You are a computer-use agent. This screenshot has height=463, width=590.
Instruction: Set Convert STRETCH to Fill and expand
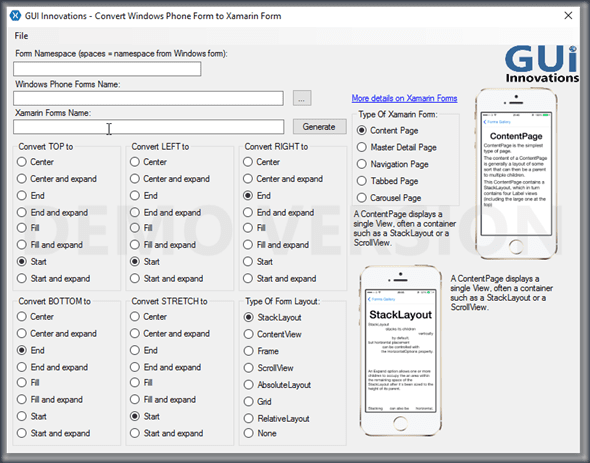tap(163, 399)
